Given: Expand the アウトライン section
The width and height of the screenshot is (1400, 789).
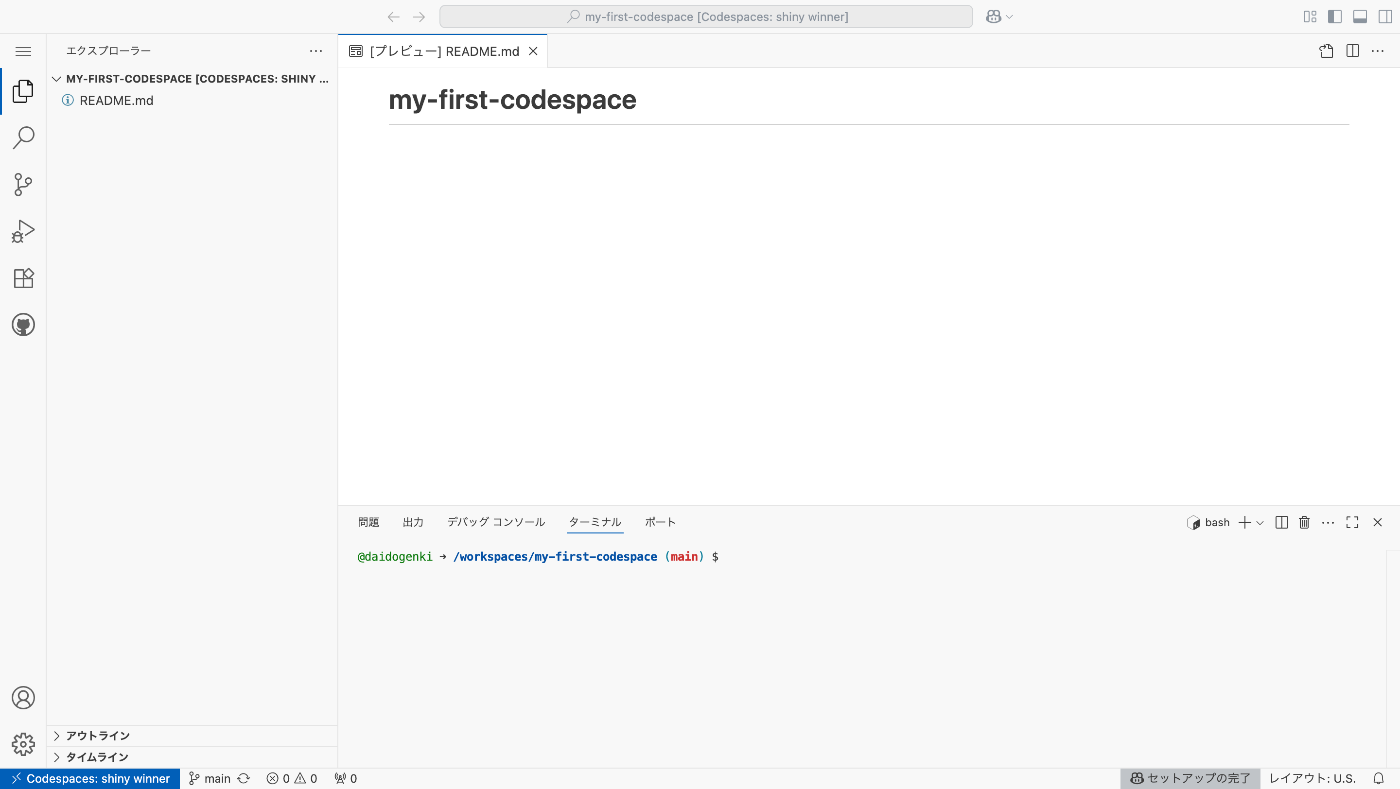Looking at the screenshot, I should point(192,736).
